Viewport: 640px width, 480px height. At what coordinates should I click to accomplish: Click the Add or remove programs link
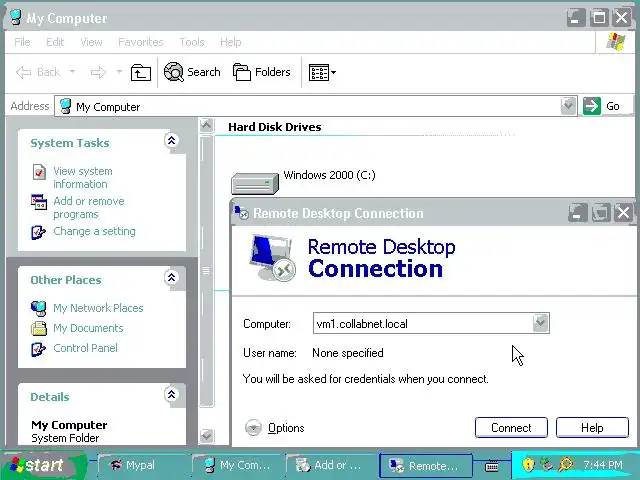tap(89, 207)
